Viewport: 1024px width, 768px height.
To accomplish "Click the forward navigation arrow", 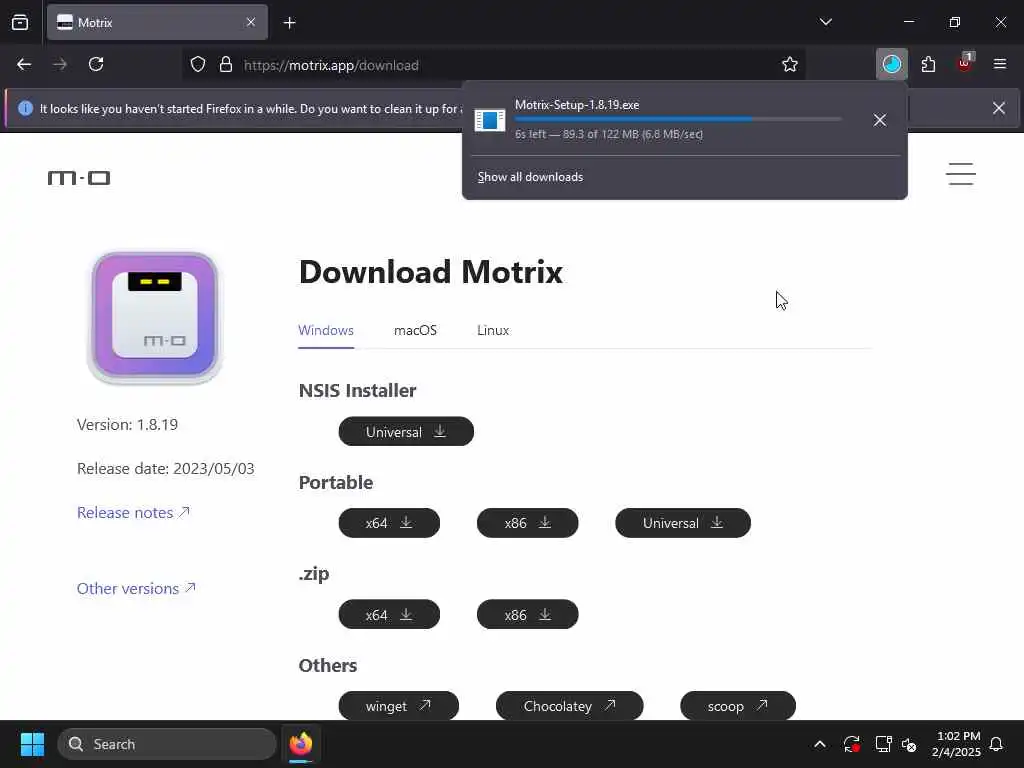I will pyautogui.click(x=60, y=65).
